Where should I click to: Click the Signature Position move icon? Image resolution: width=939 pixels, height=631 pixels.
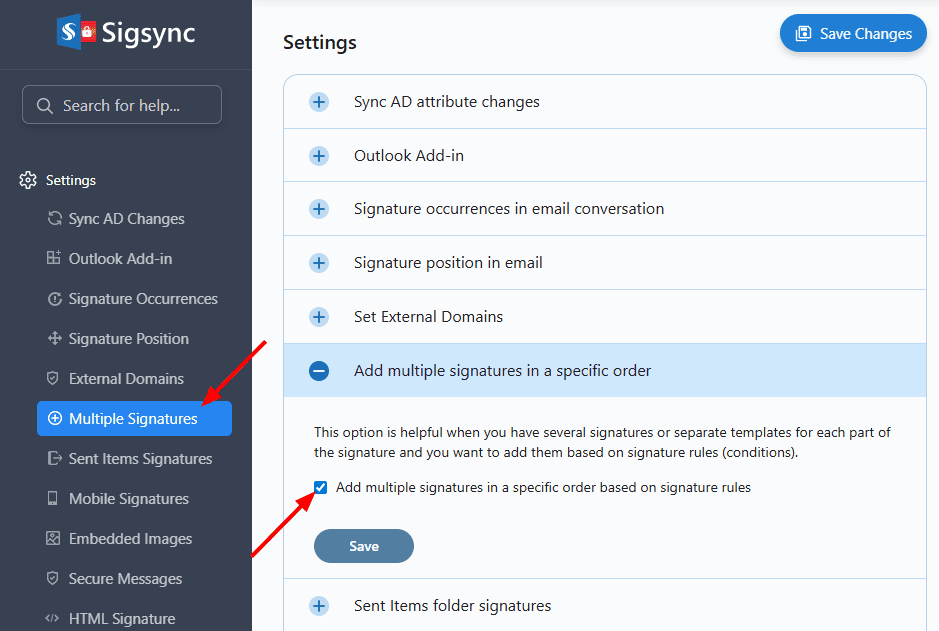tap(54, 339)
